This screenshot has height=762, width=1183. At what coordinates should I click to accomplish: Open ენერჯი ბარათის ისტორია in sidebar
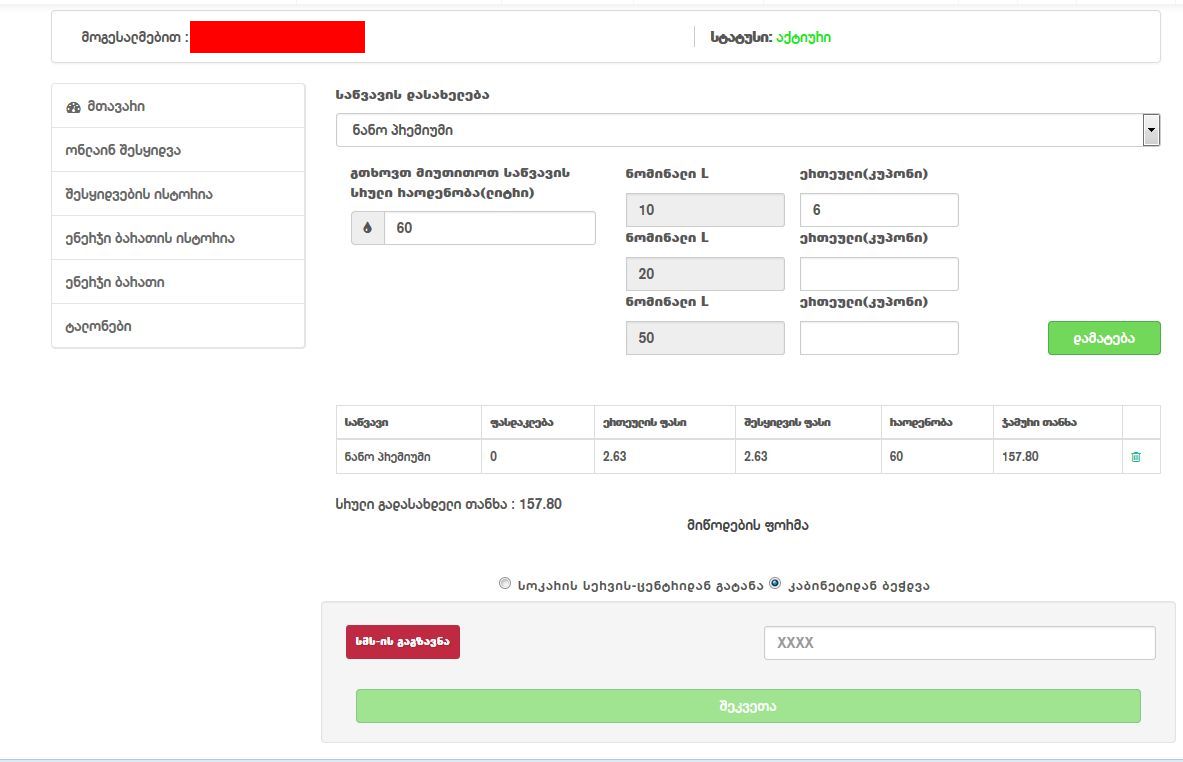tap(178, 238)
